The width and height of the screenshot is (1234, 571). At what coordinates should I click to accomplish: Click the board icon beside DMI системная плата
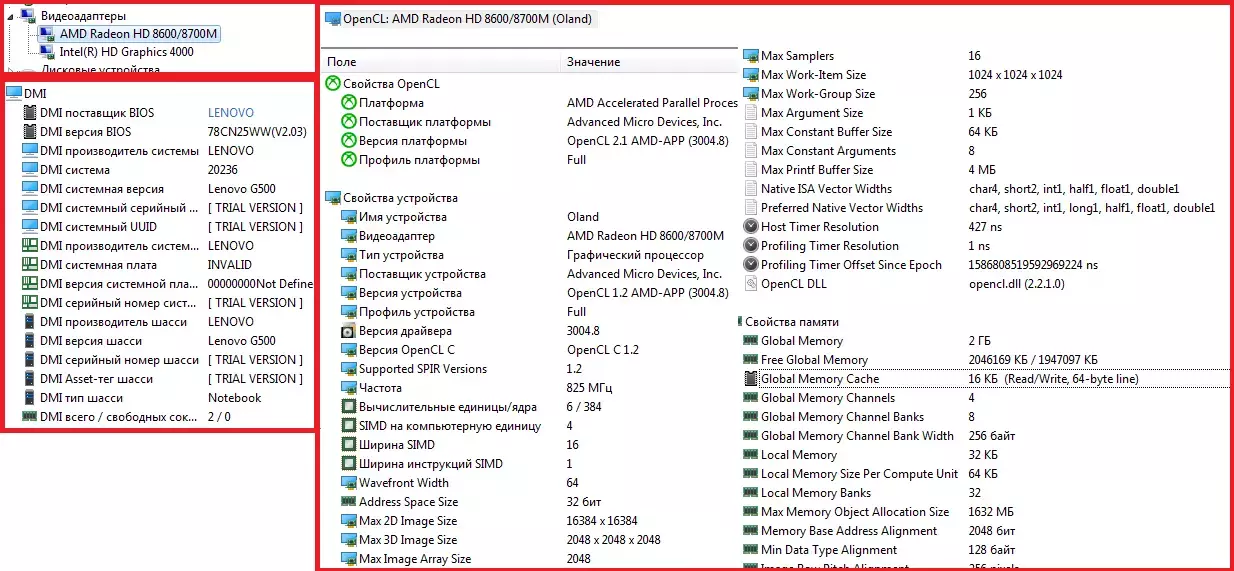coord(29,265)
